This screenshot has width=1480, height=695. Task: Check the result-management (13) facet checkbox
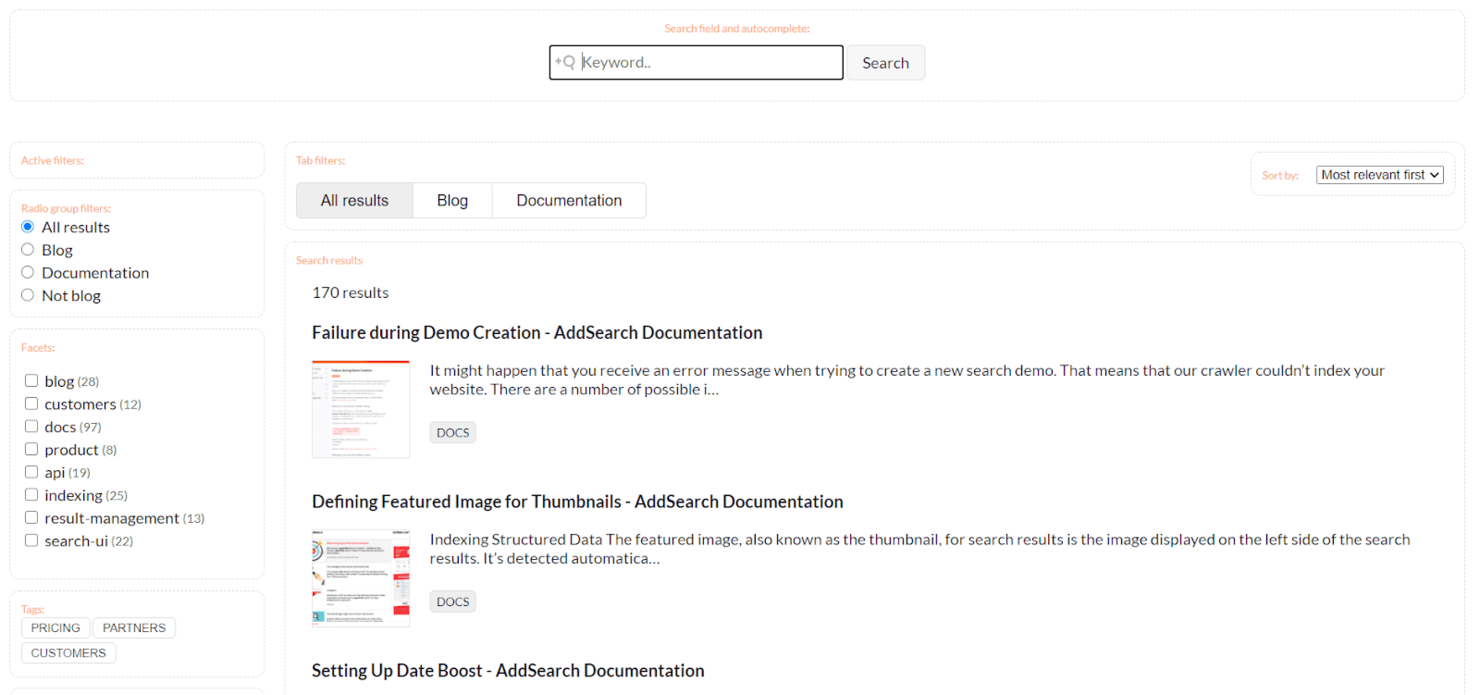click(31, 518)
